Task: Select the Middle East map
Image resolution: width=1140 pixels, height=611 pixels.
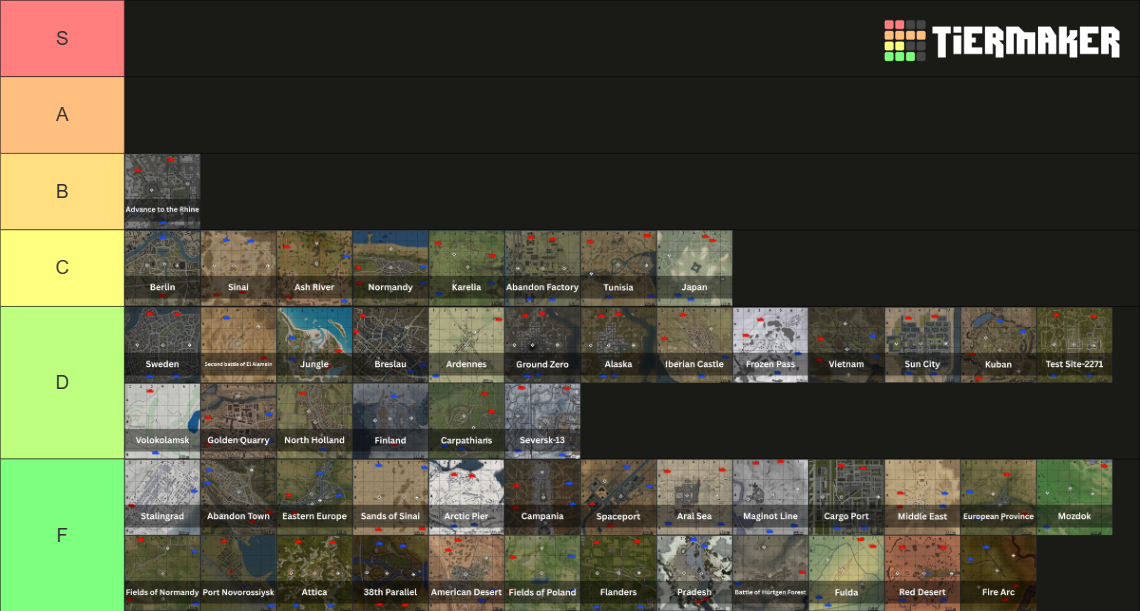Action: (922, 497)
